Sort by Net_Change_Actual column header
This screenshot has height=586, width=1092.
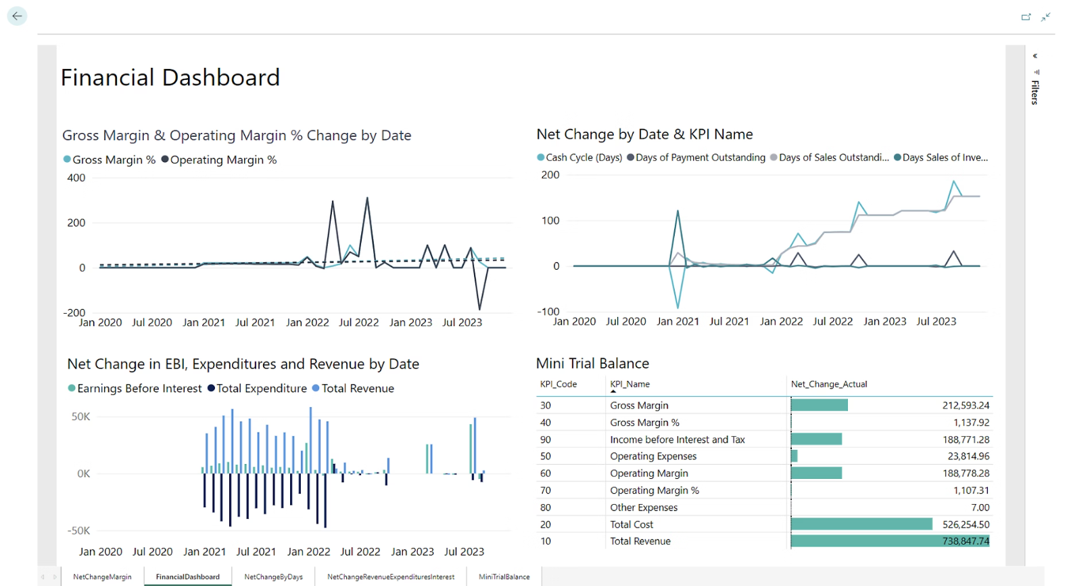click(828, 384)
